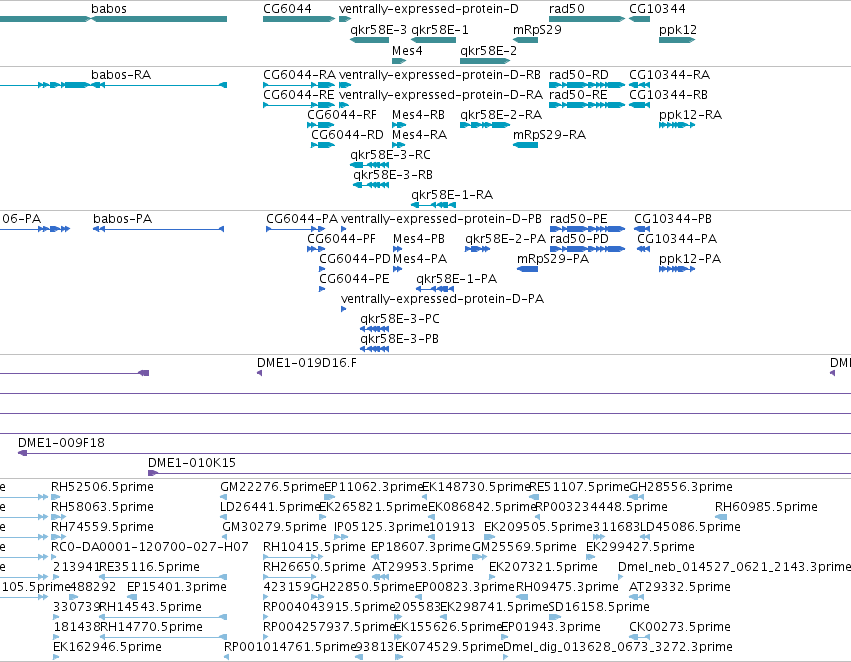
Task: Click the qkr58E-1-PA protein label
Action: (x=456, y=279)
